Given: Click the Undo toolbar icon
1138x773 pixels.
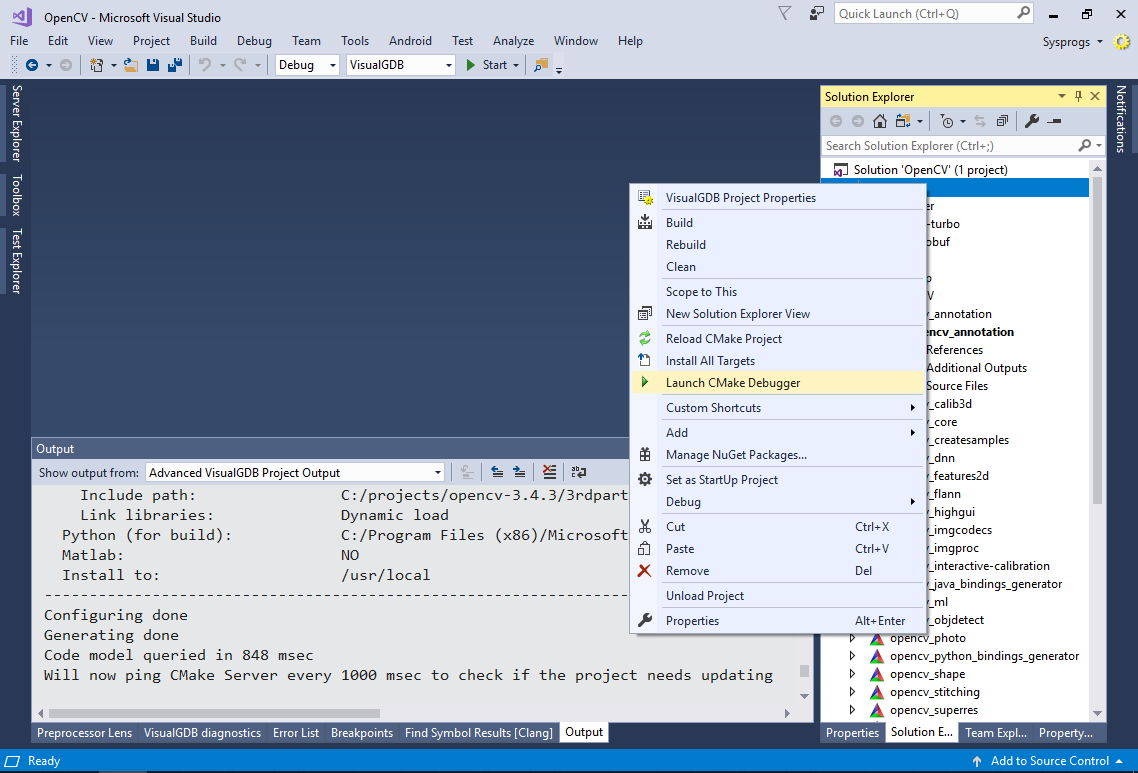Looking at the screenshot, I should click(205, 65).
